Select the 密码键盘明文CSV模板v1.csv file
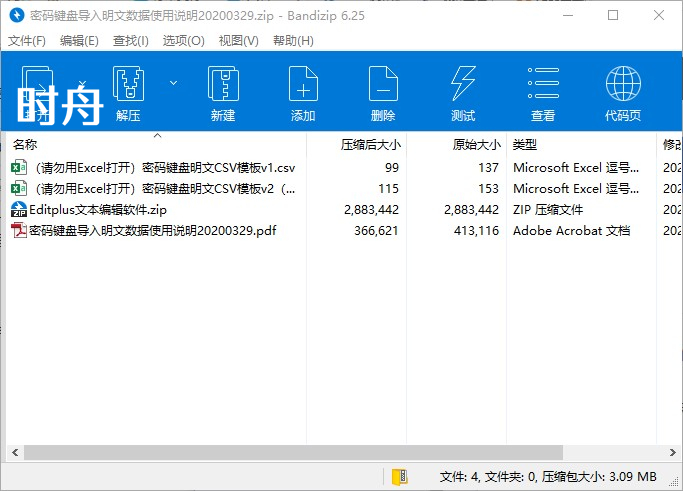The image size is (683, 491). point(166,168)
